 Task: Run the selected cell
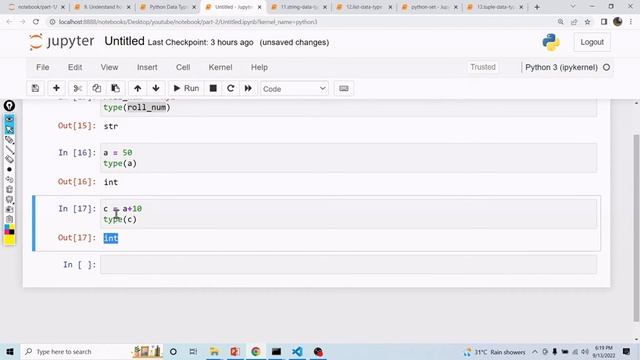coord(186,88)
